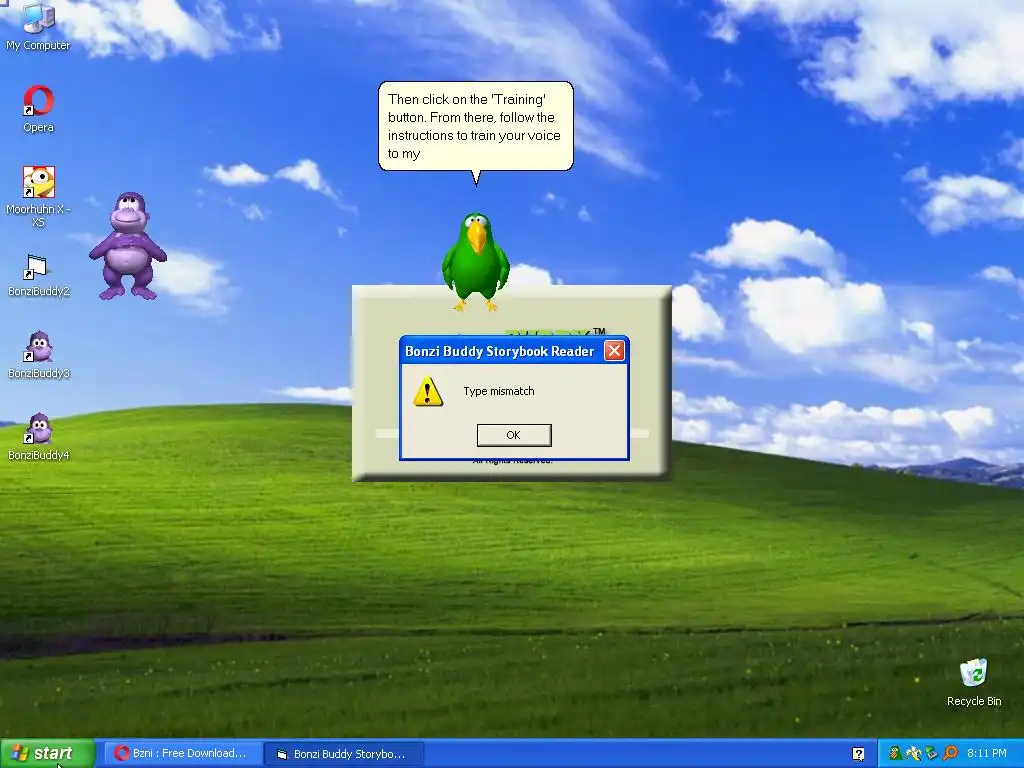
Task: Click the Bonzi Buddy Storybook Reader title bar
Action: click(x=500, y=351)
